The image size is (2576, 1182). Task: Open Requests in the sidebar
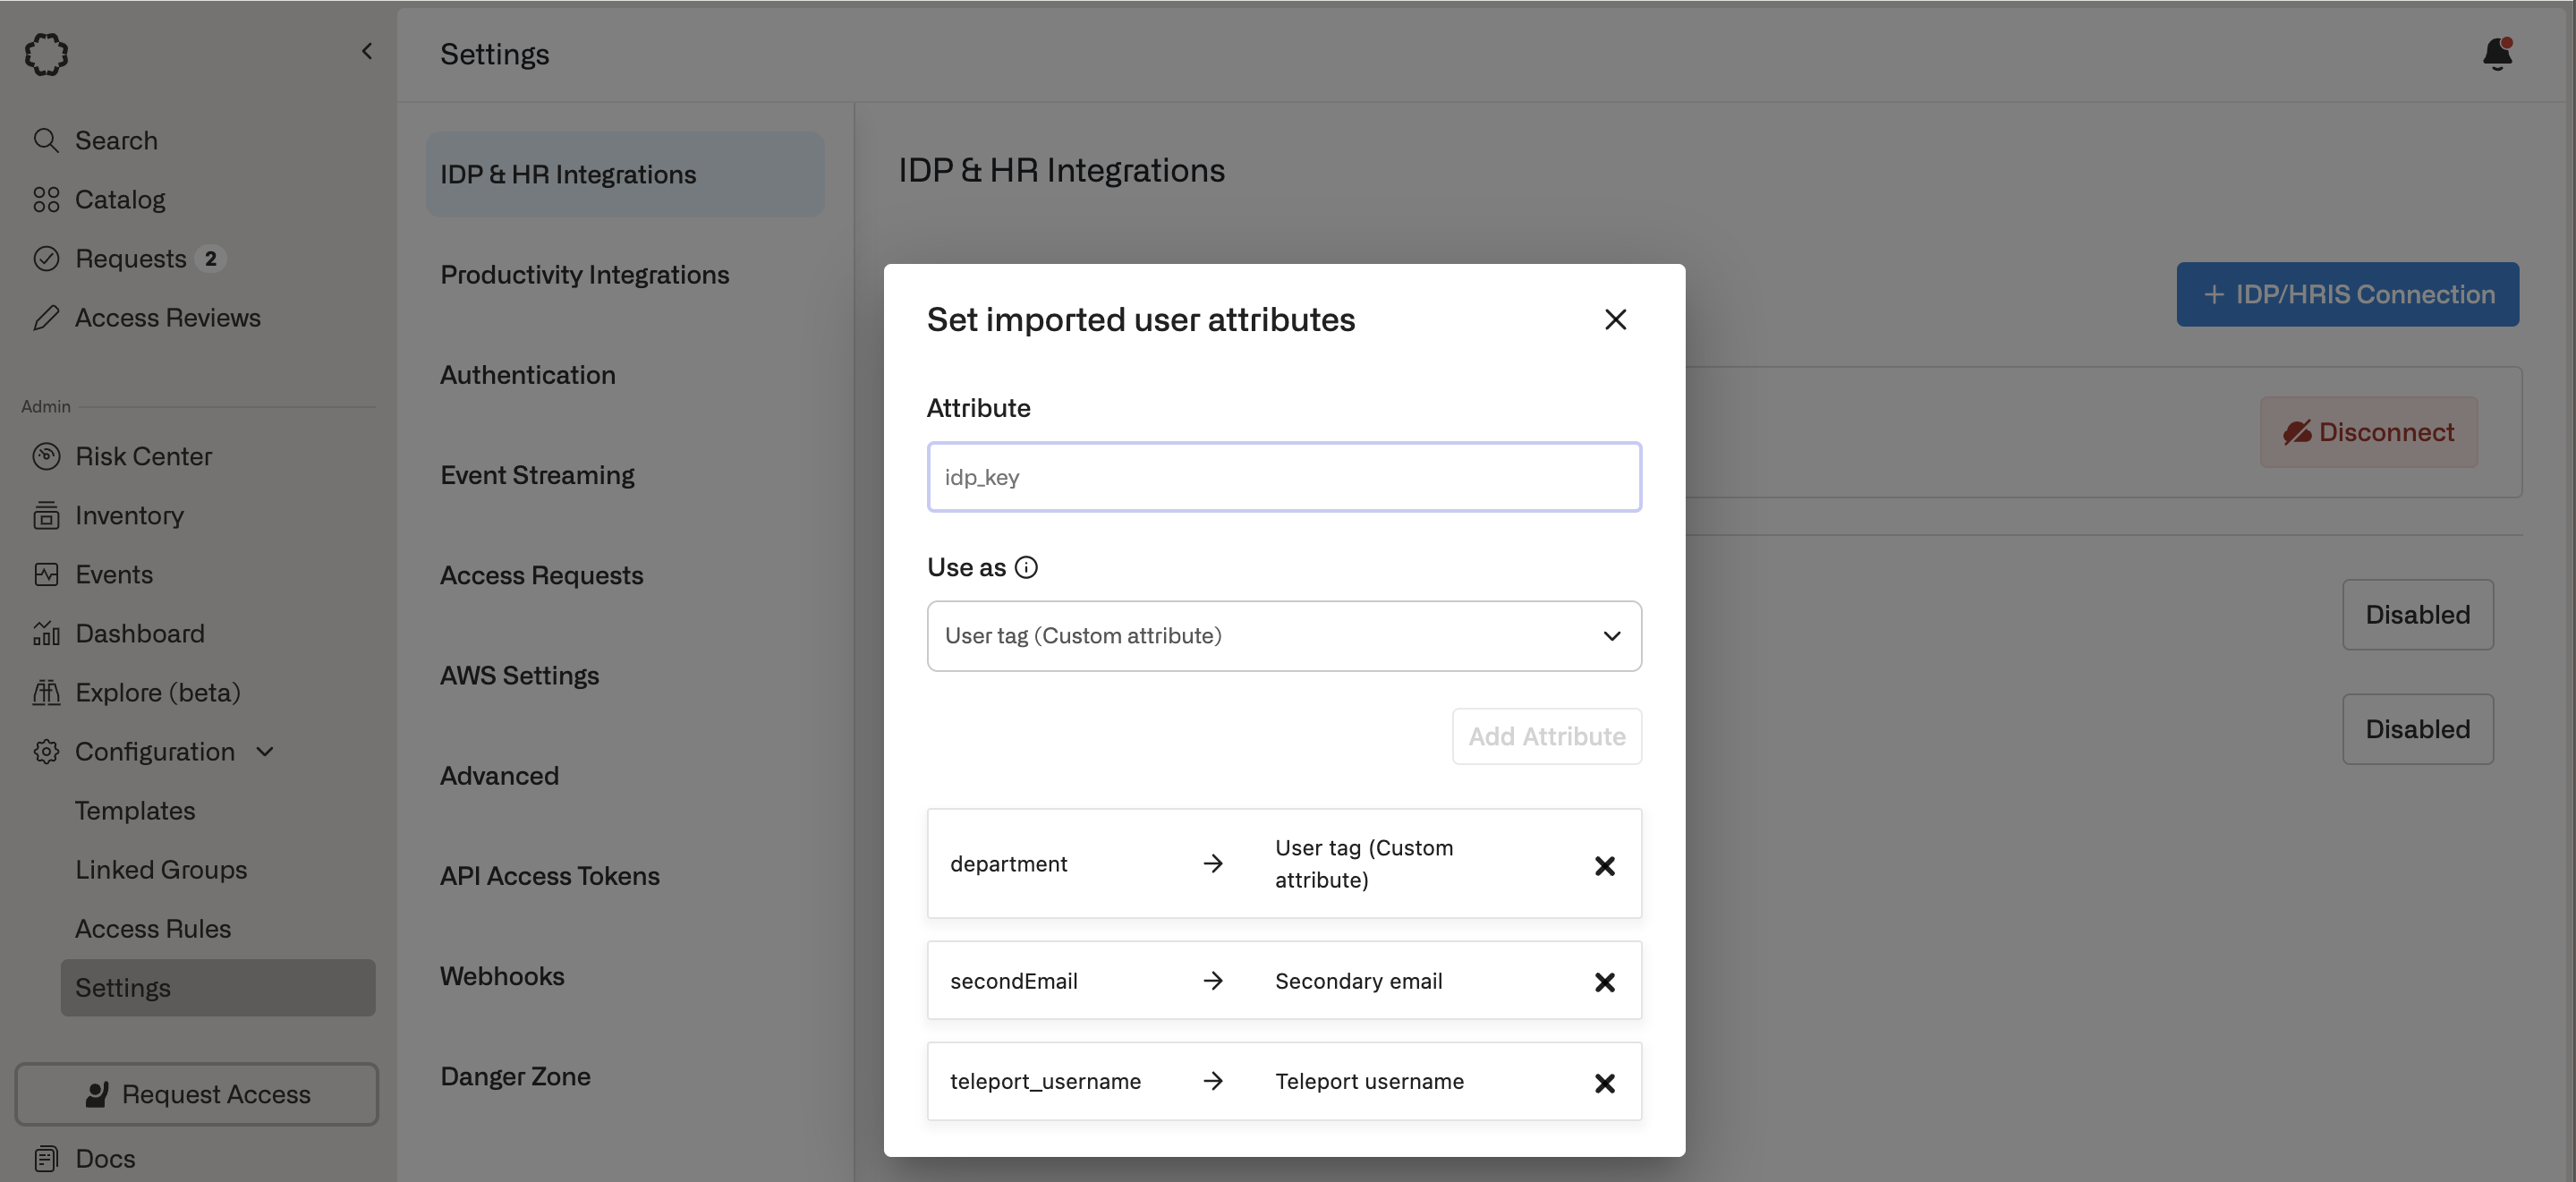point(129,259)
